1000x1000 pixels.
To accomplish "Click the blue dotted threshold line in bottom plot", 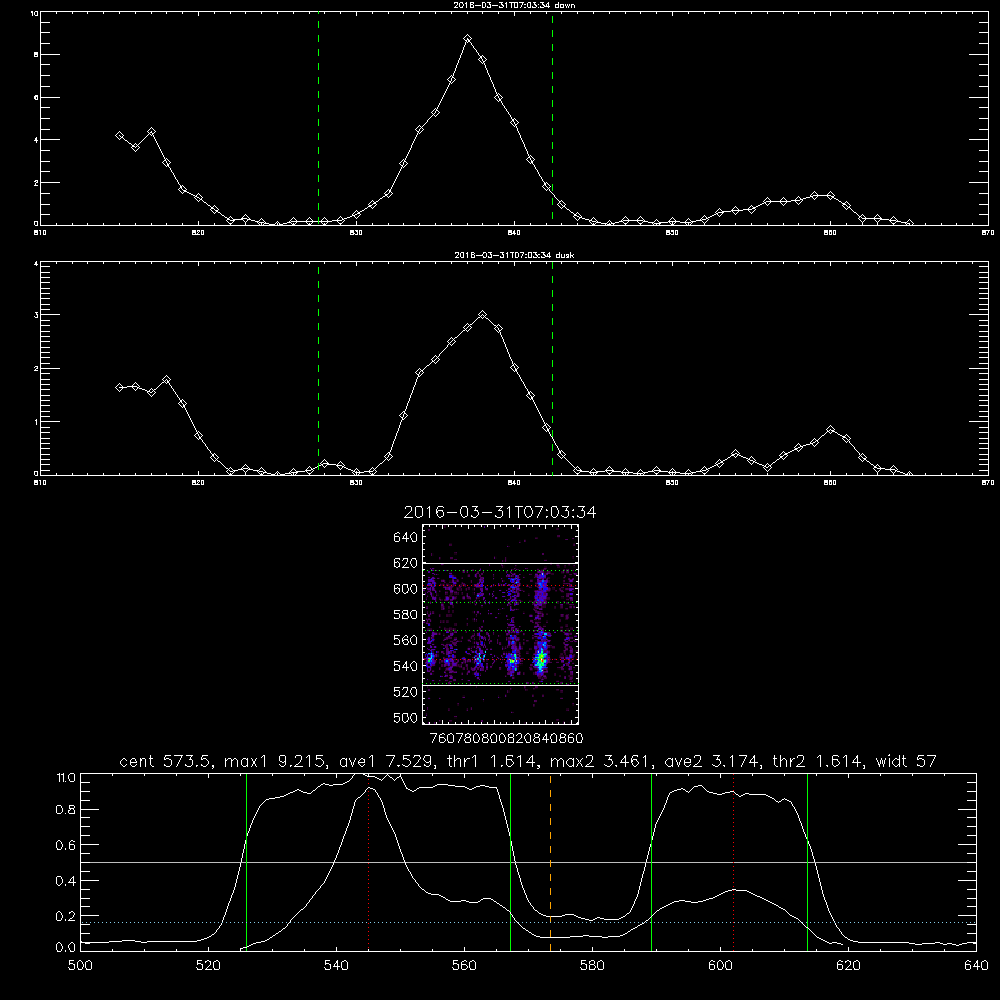I will pos(529,922).
